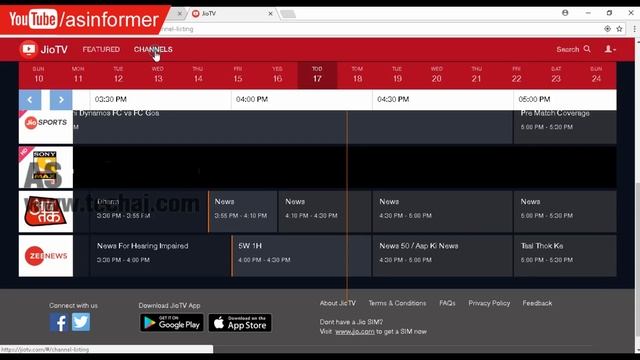
Task: Visit the www.jio.com link
Action: point(355,331)
